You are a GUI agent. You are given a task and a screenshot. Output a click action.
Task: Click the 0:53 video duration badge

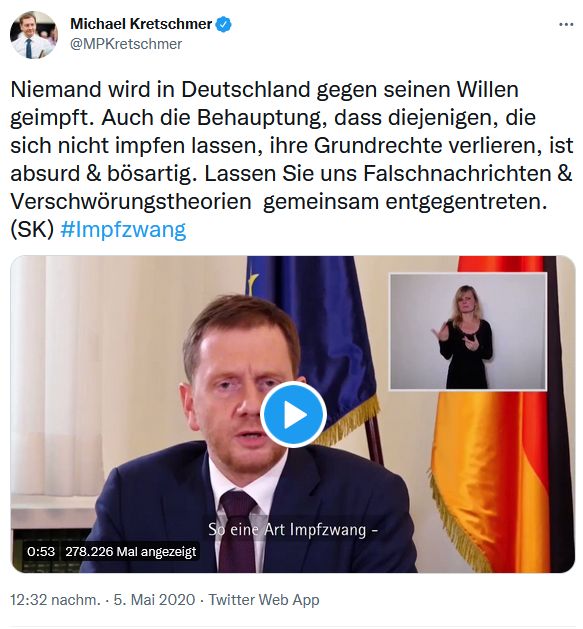[41, 552]
